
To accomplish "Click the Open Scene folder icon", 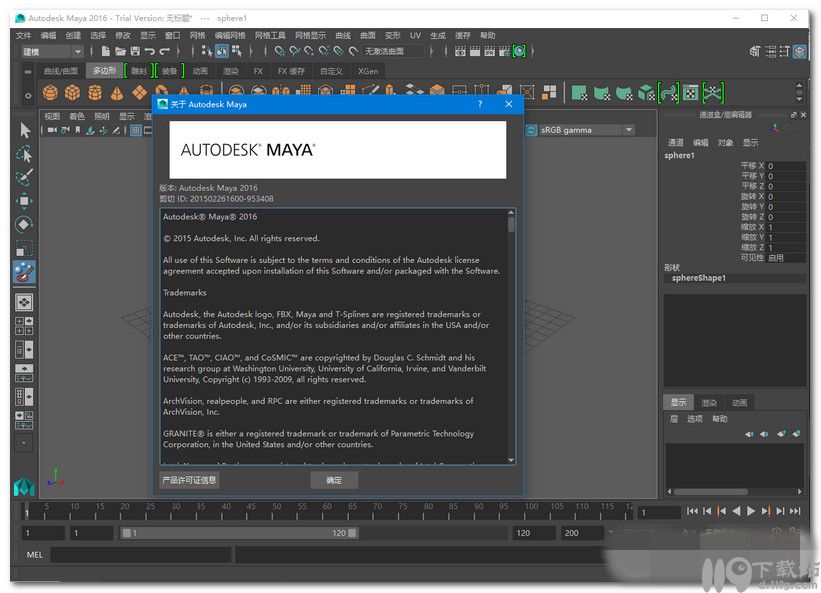I will pos(120,51).
